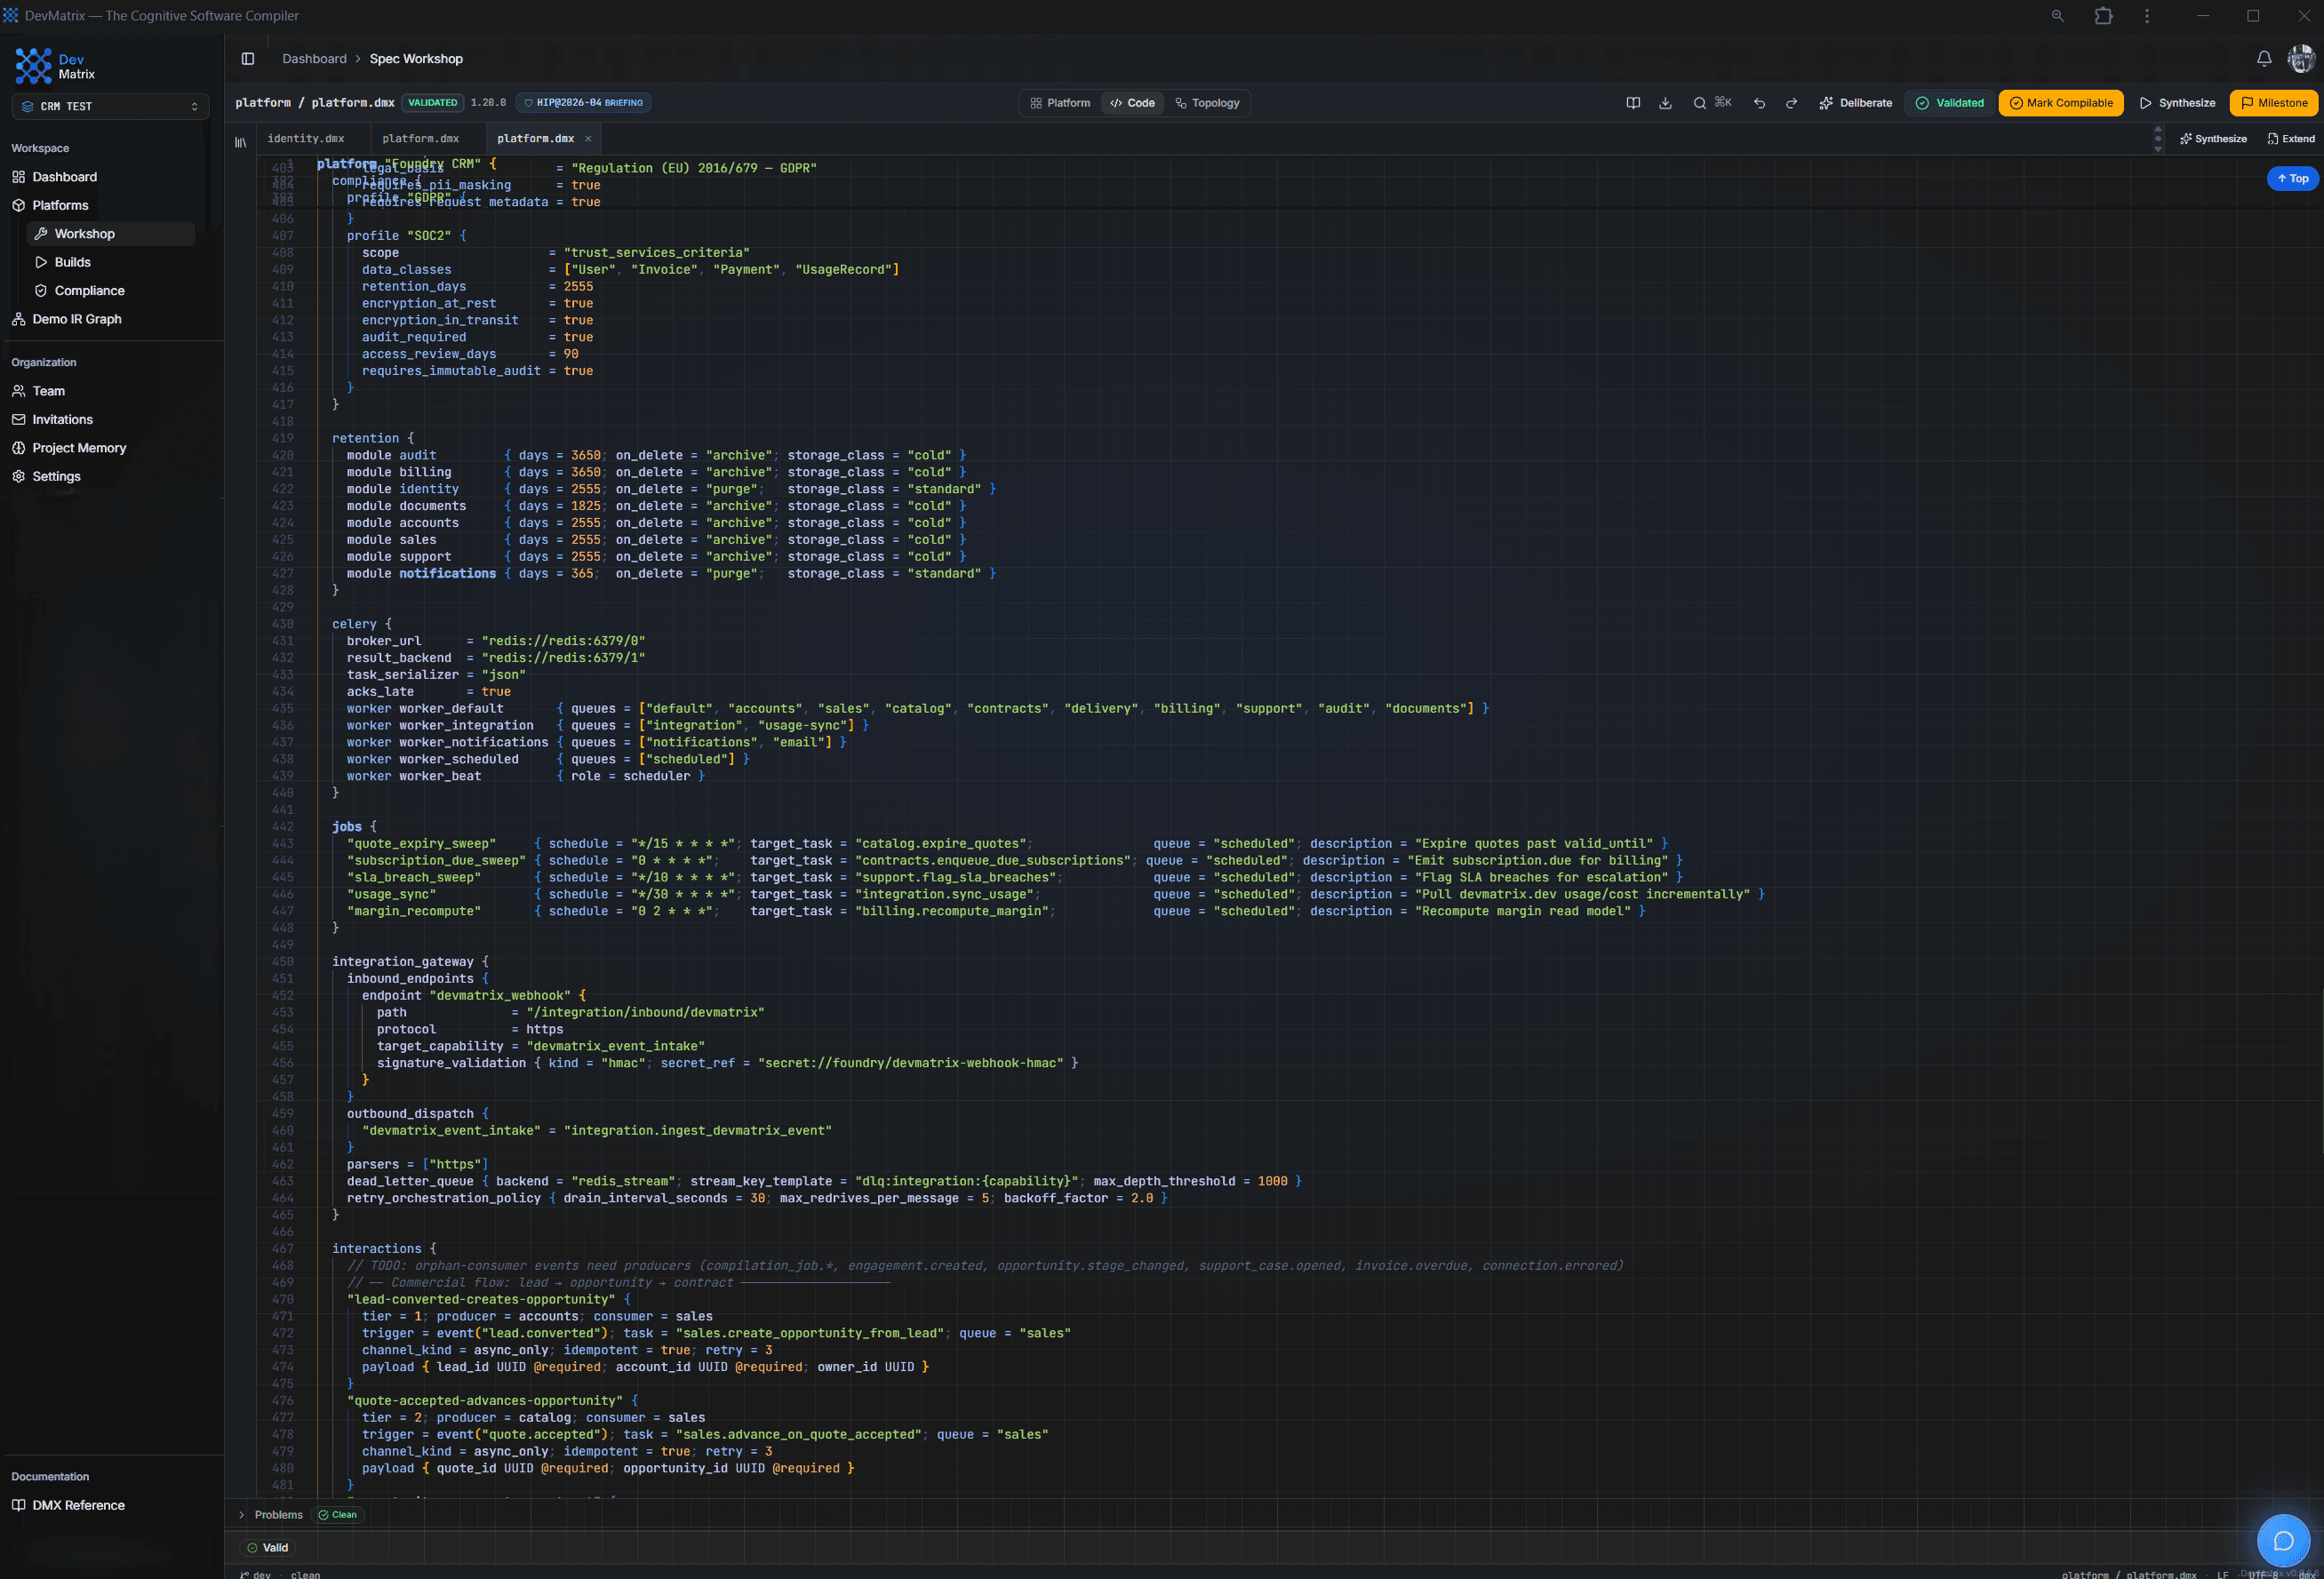Open the chat assistant bubble

tap(2283, 1540)
